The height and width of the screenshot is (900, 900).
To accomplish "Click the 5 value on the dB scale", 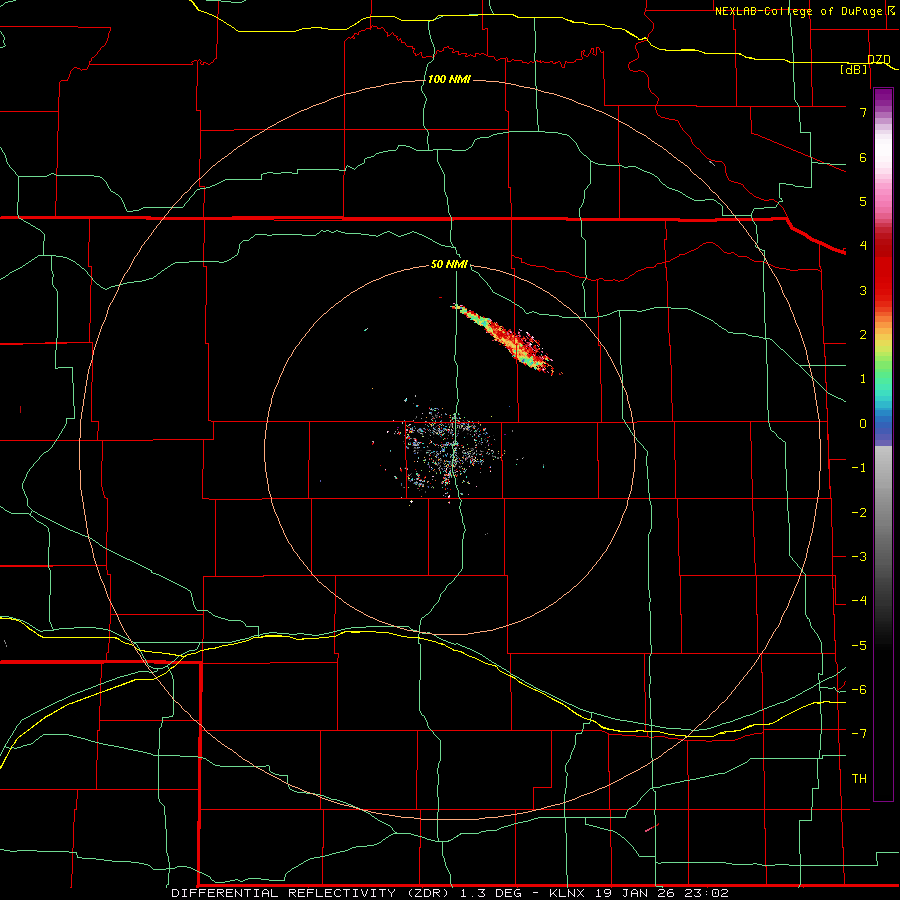I will 863,201.
